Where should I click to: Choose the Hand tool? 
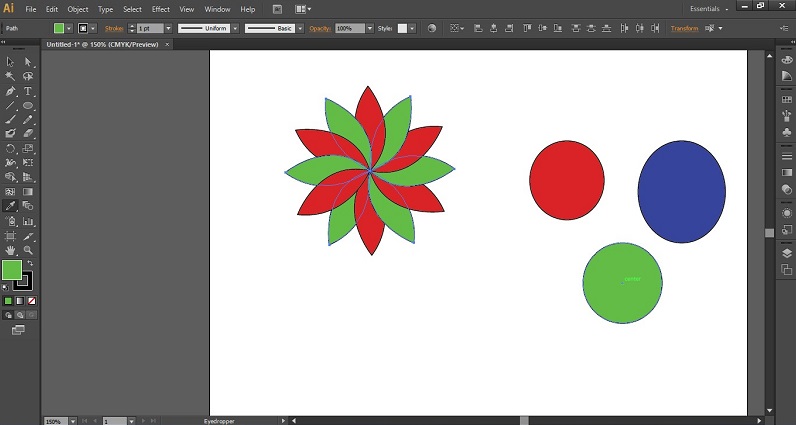click(10, 250)
